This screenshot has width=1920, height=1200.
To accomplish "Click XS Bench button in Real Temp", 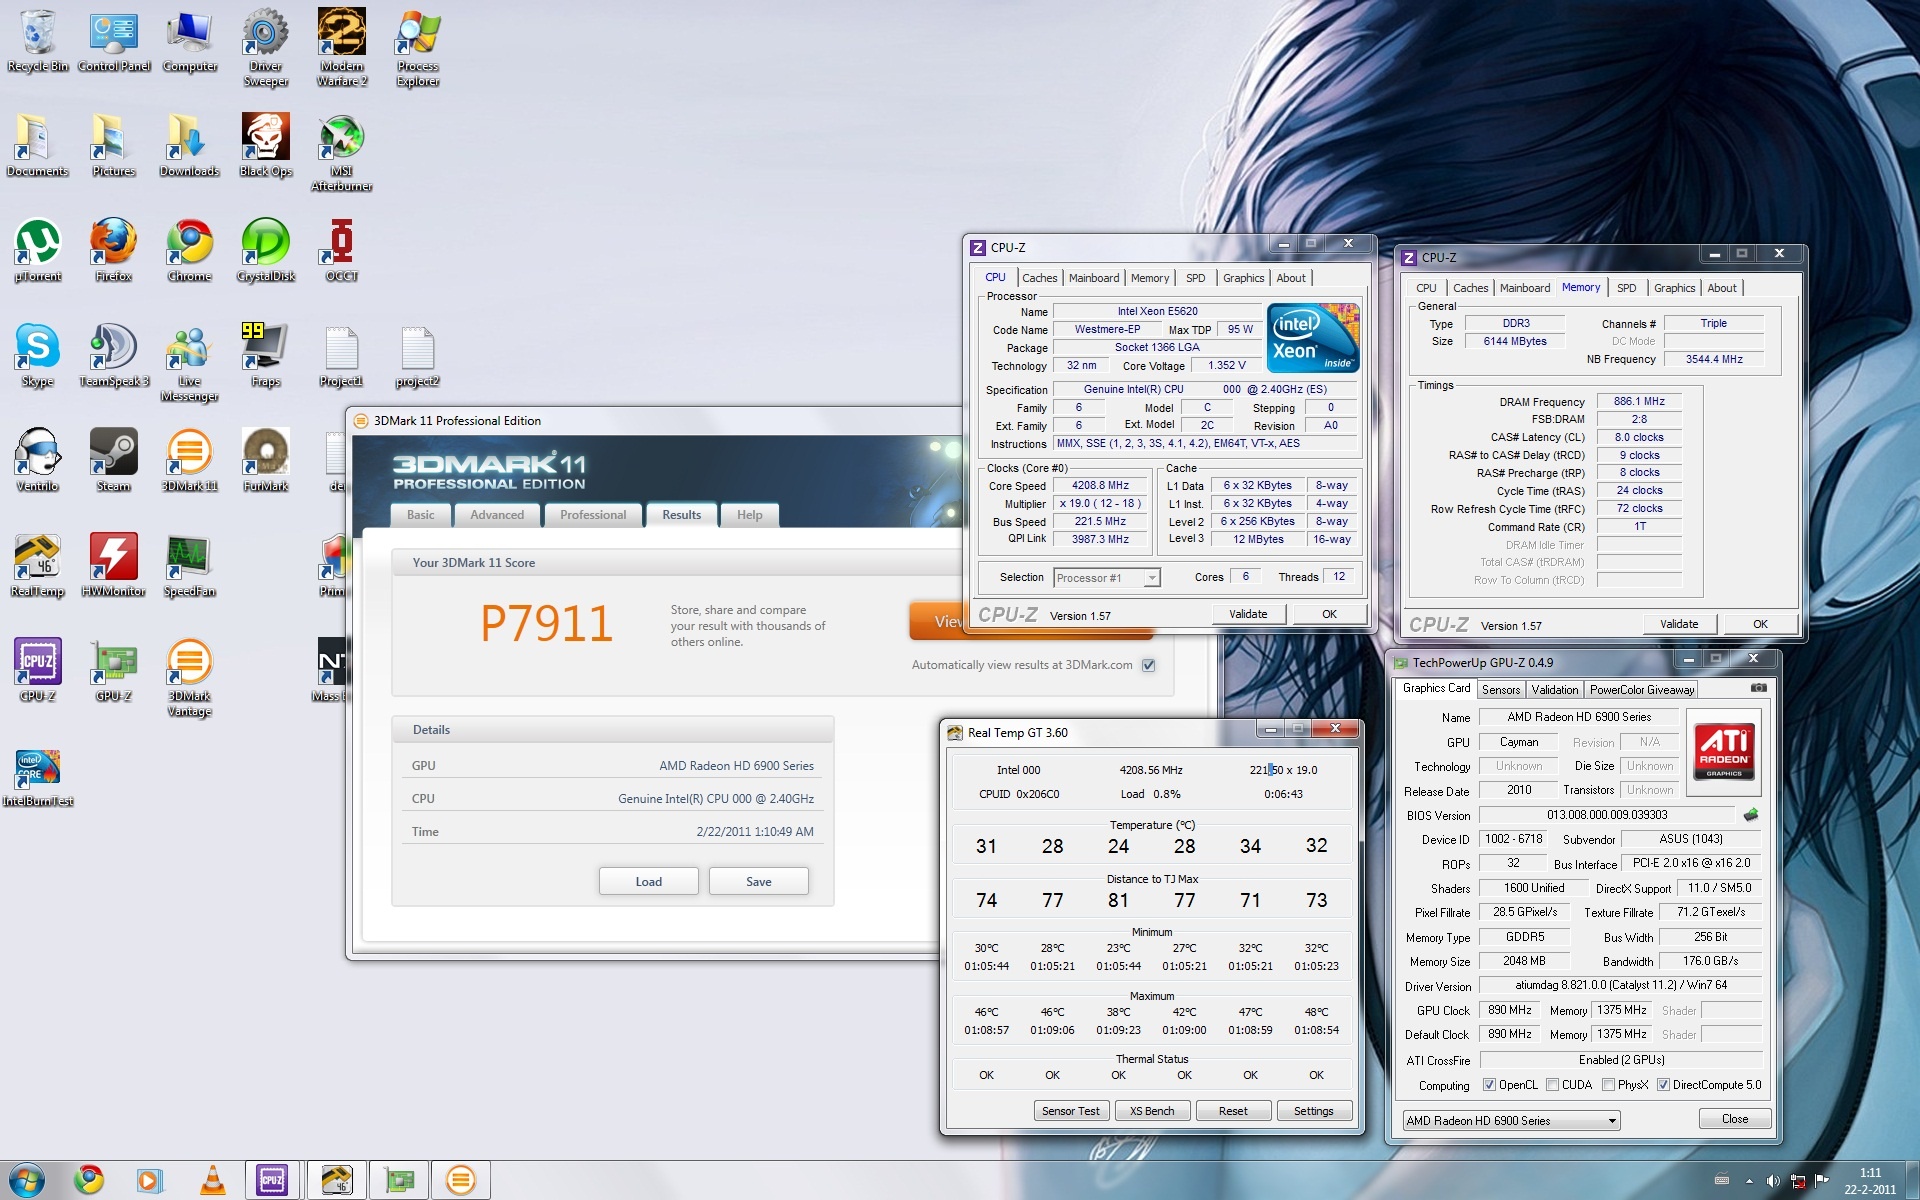I will click(x=1152, y=1111).
